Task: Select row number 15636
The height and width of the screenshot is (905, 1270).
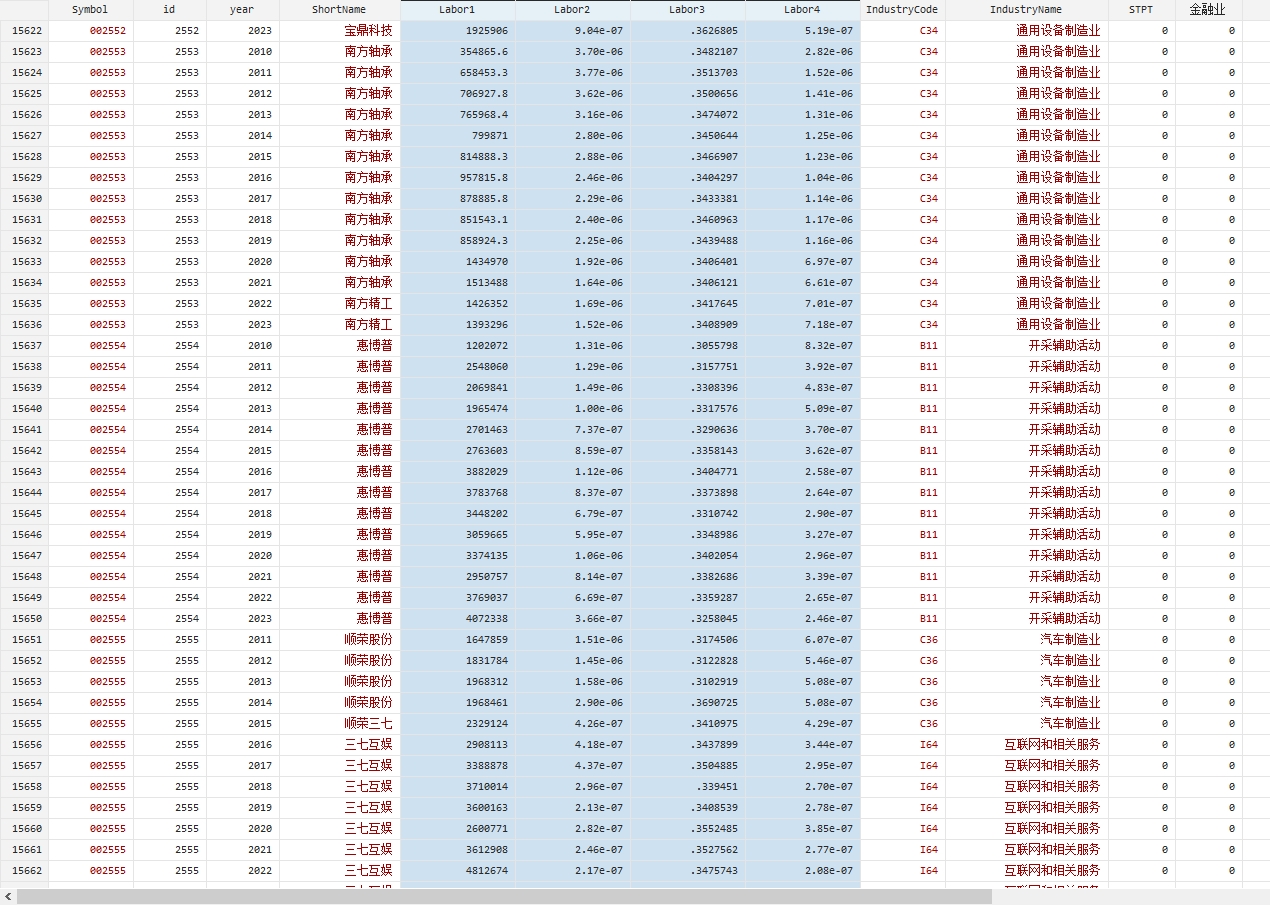Action: [27, 325]
